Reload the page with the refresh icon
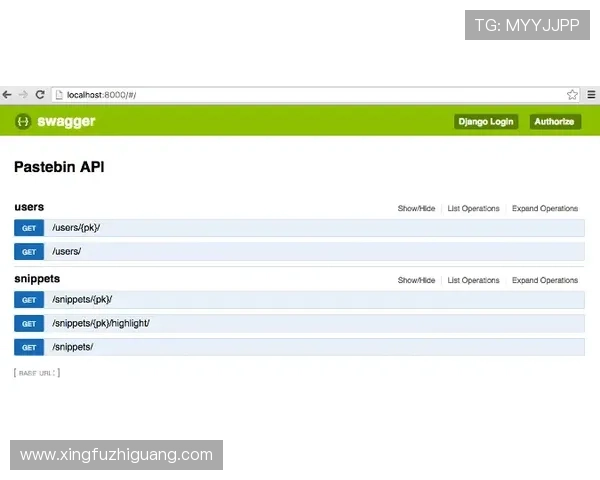Image resolution: width=600 pixels, height=480 pixels. (x=40, y=95)
